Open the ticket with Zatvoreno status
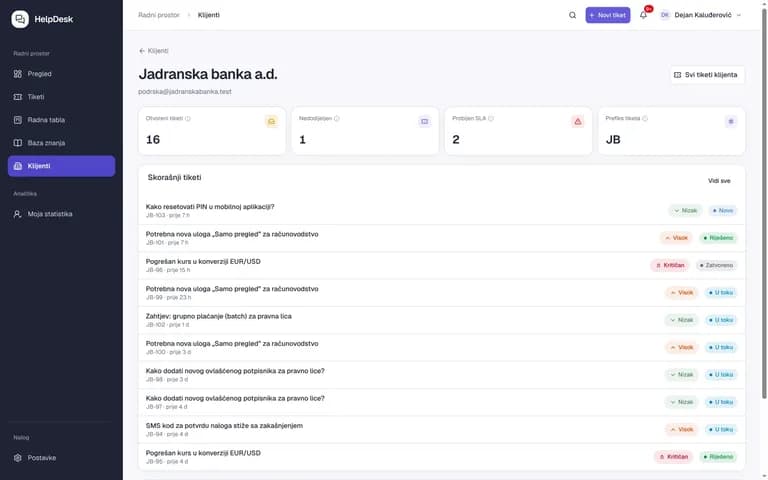This screenshot has width=768, height=480. [441, 265]
